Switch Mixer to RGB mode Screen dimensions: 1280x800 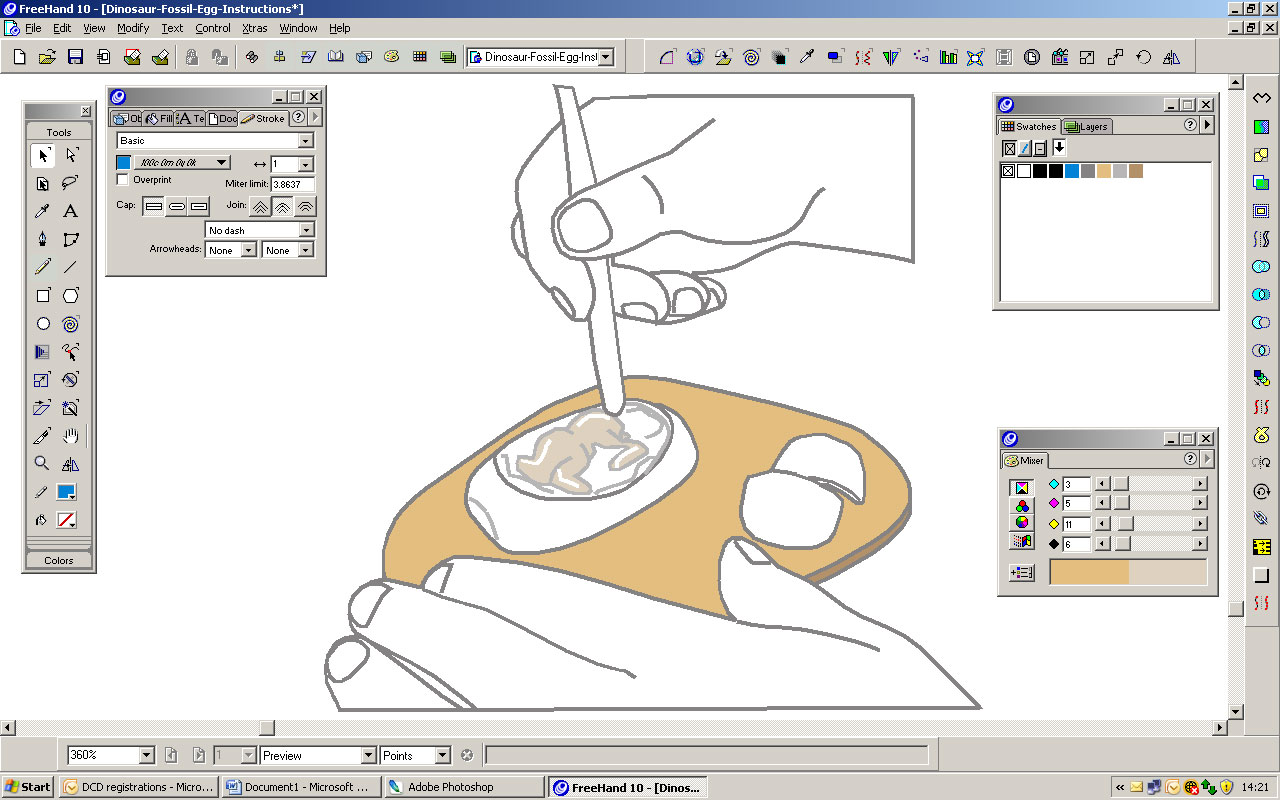(x=1021, y=506)
